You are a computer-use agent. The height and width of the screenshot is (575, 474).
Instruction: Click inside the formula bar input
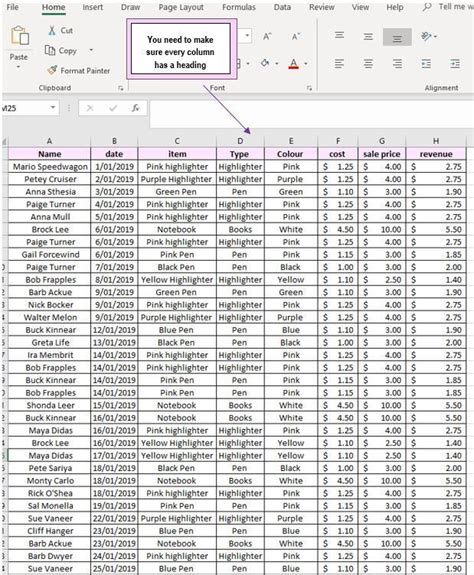(x=312, y=114)
